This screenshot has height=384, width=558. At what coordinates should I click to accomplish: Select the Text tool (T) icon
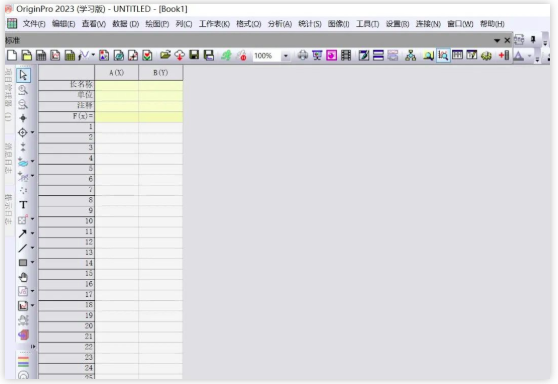(x=23, y=205)
